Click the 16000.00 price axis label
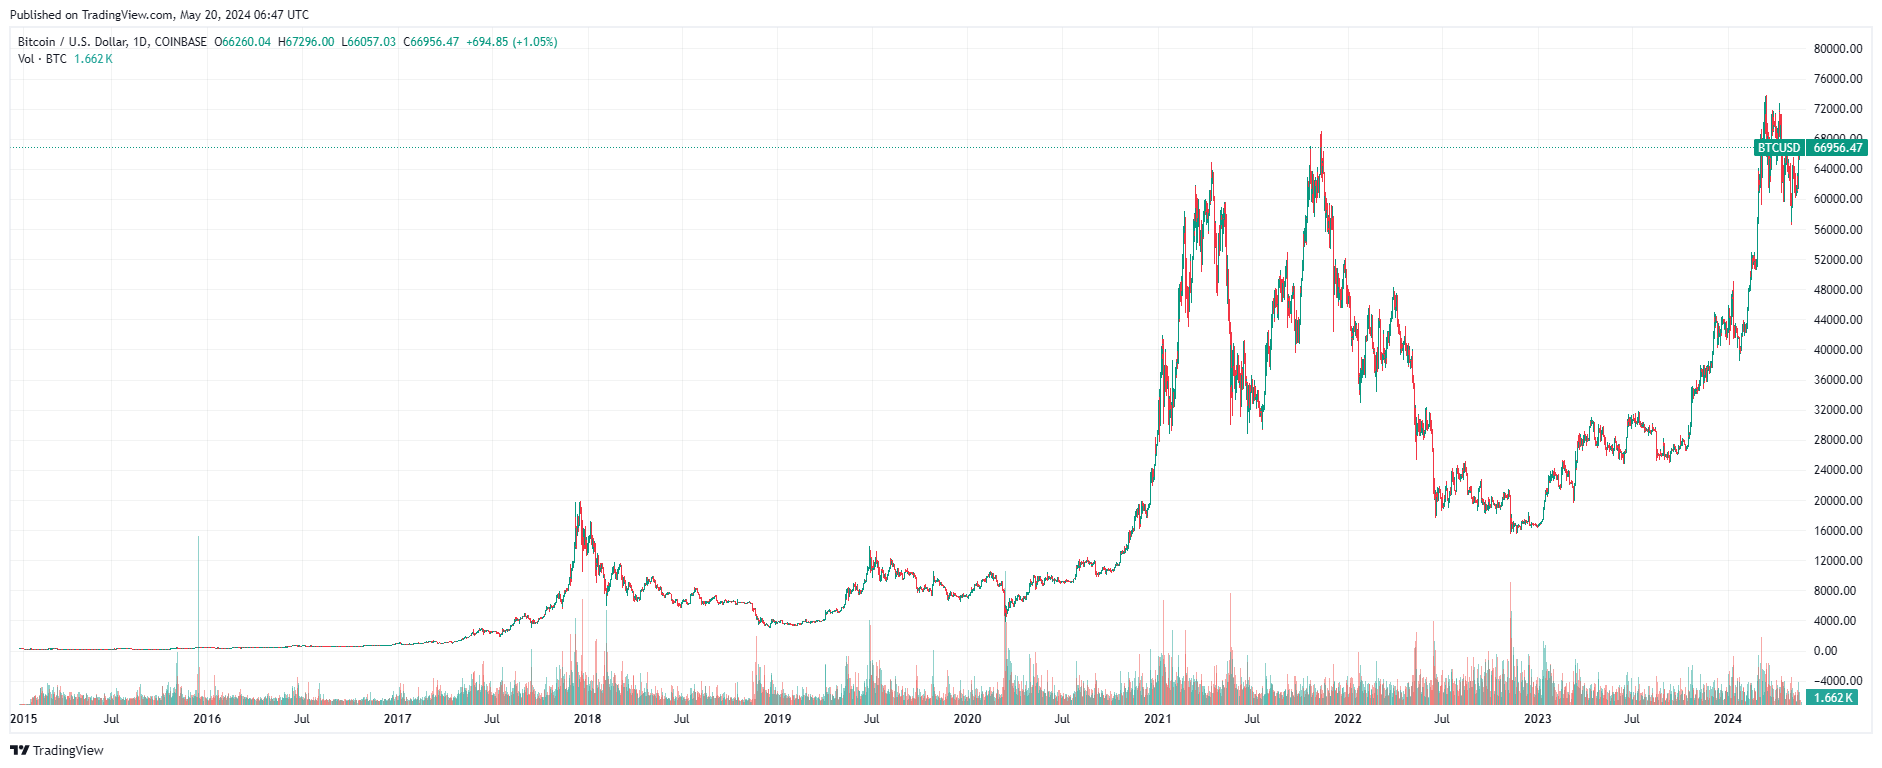 1838,531
